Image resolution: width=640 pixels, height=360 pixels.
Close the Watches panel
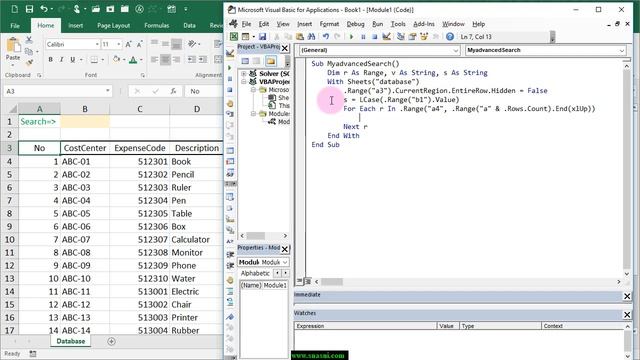click(627, 314)
